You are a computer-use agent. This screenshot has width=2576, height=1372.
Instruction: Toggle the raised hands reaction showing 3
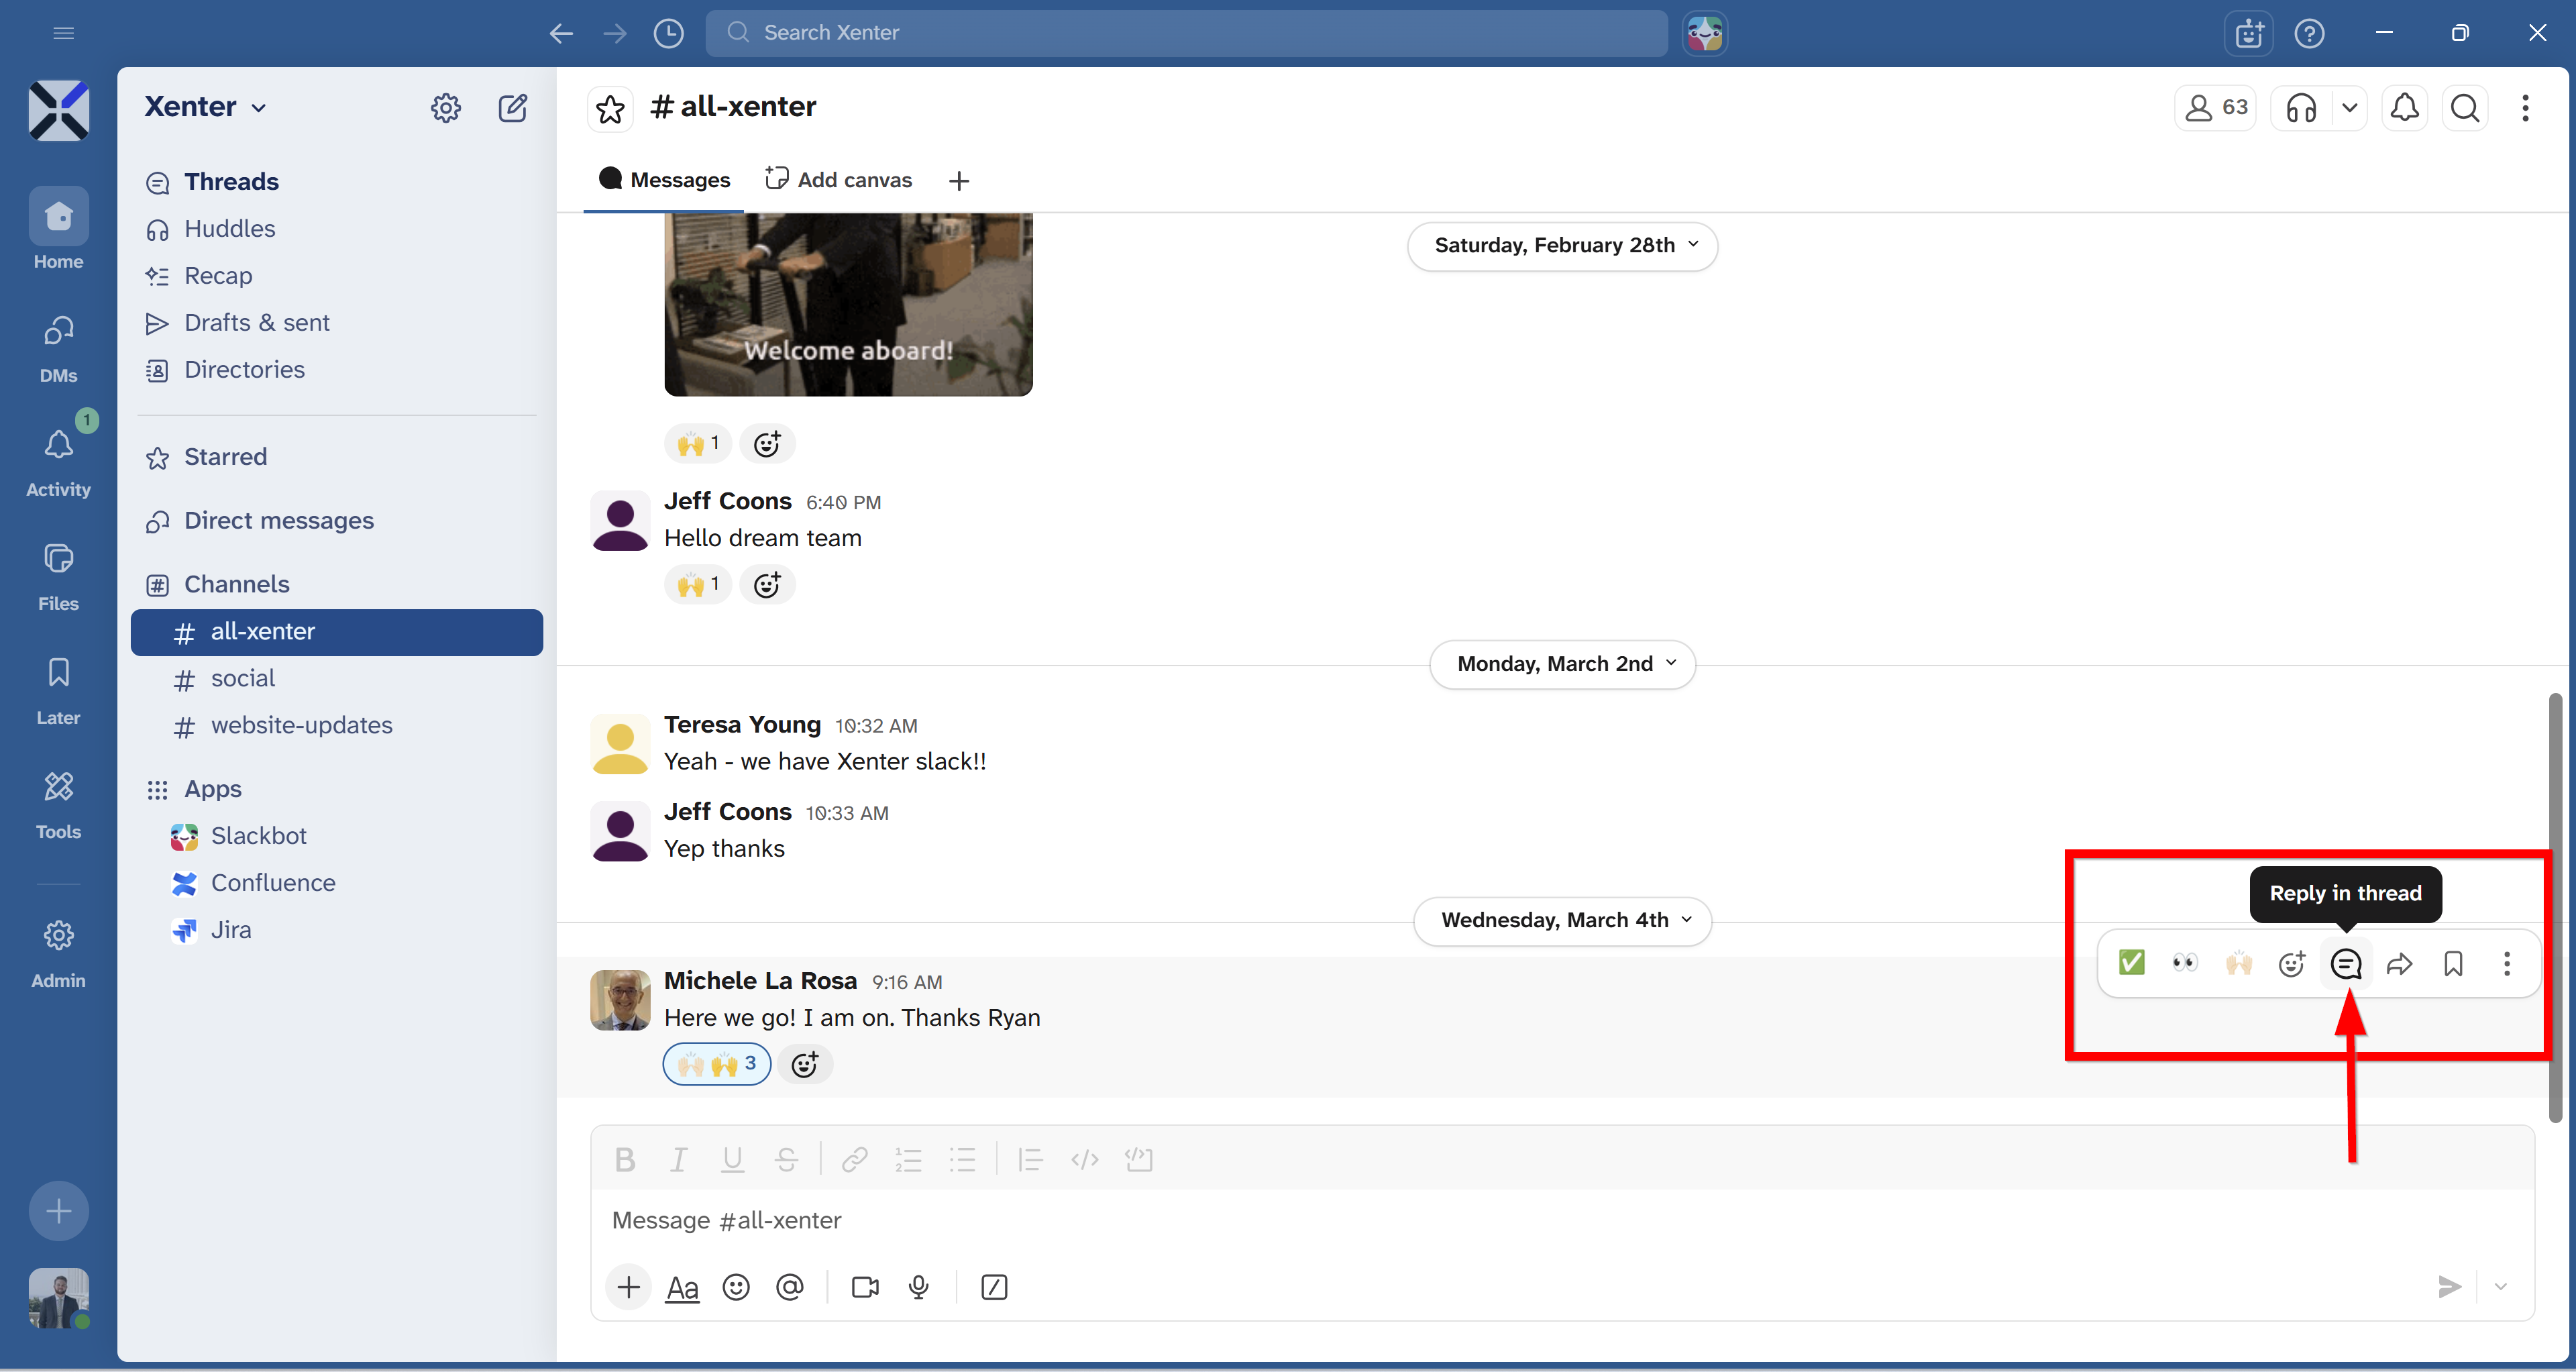(716, 1064)
